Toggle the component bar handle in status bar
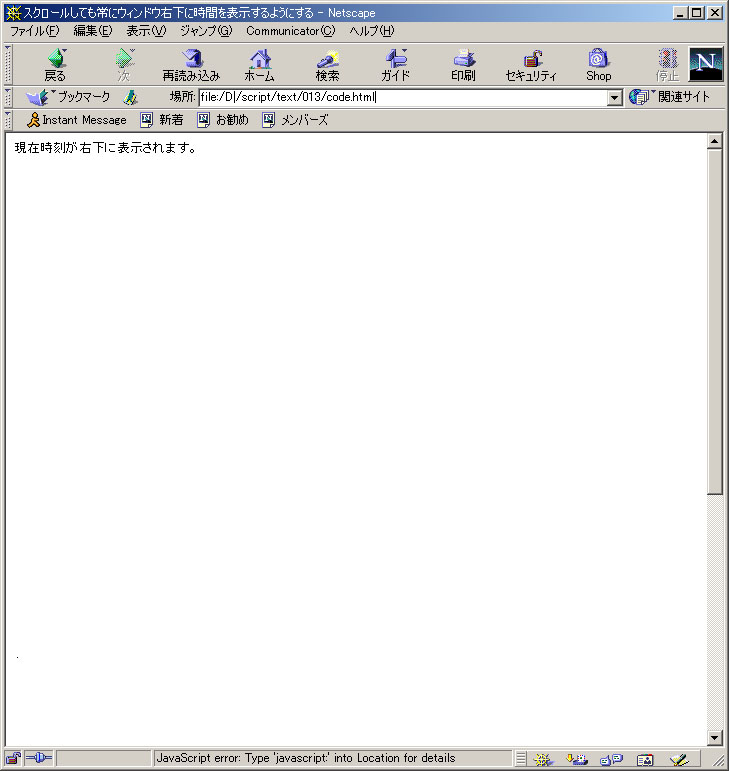This screenshot has height=771, width=729. pyautogui.click(x=521, y=759)
